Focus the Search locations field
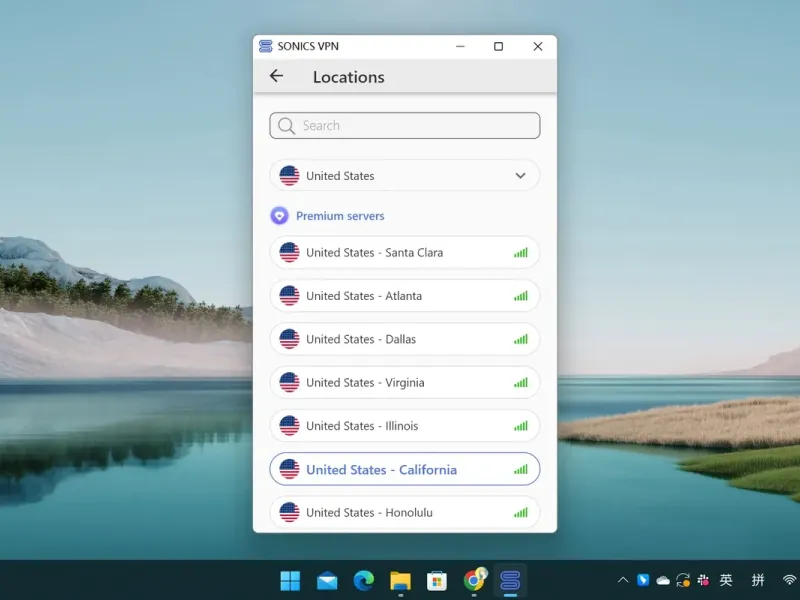Screen dimensions: 800x600 click(405, 126)
